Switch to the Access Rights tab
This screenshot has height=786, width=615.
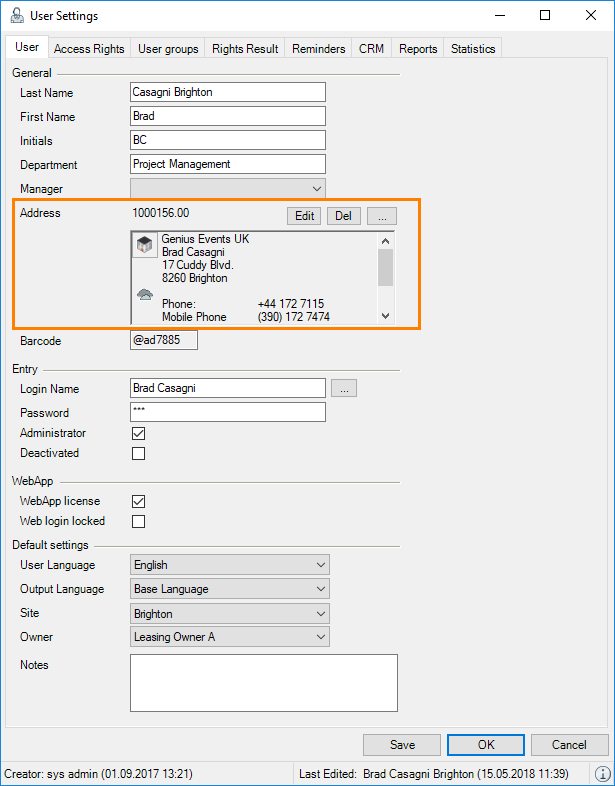[x=89, y=48]
